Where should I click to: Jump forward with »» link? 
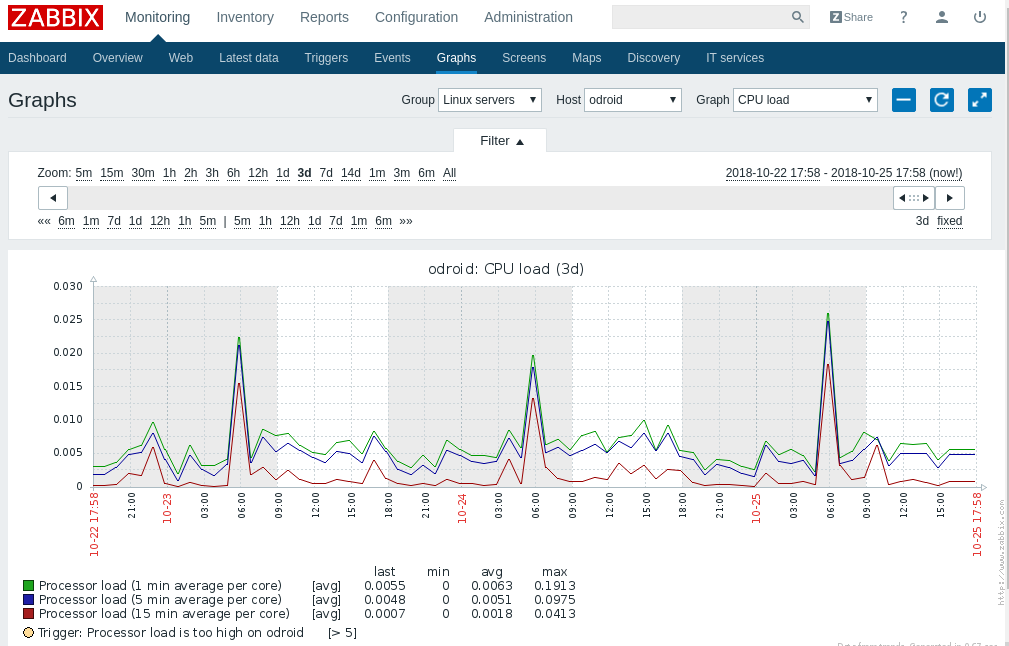click(405, 221)
